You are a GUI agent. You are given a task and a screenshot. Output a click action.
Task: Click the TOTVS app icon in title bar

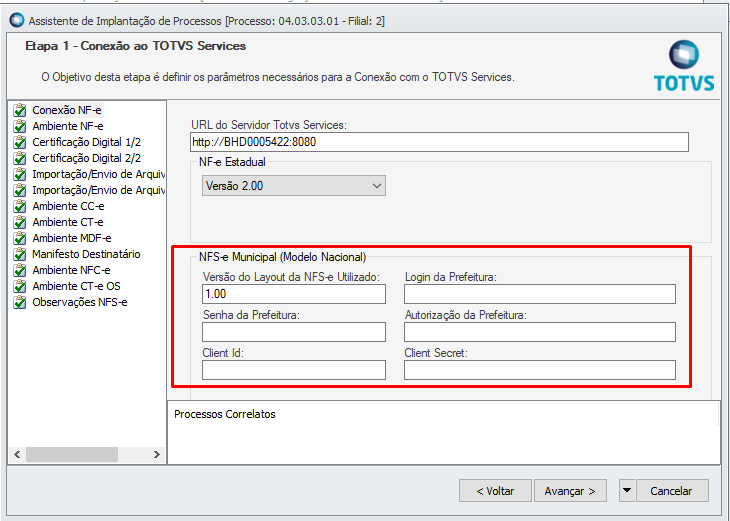(x=17, y=20)
